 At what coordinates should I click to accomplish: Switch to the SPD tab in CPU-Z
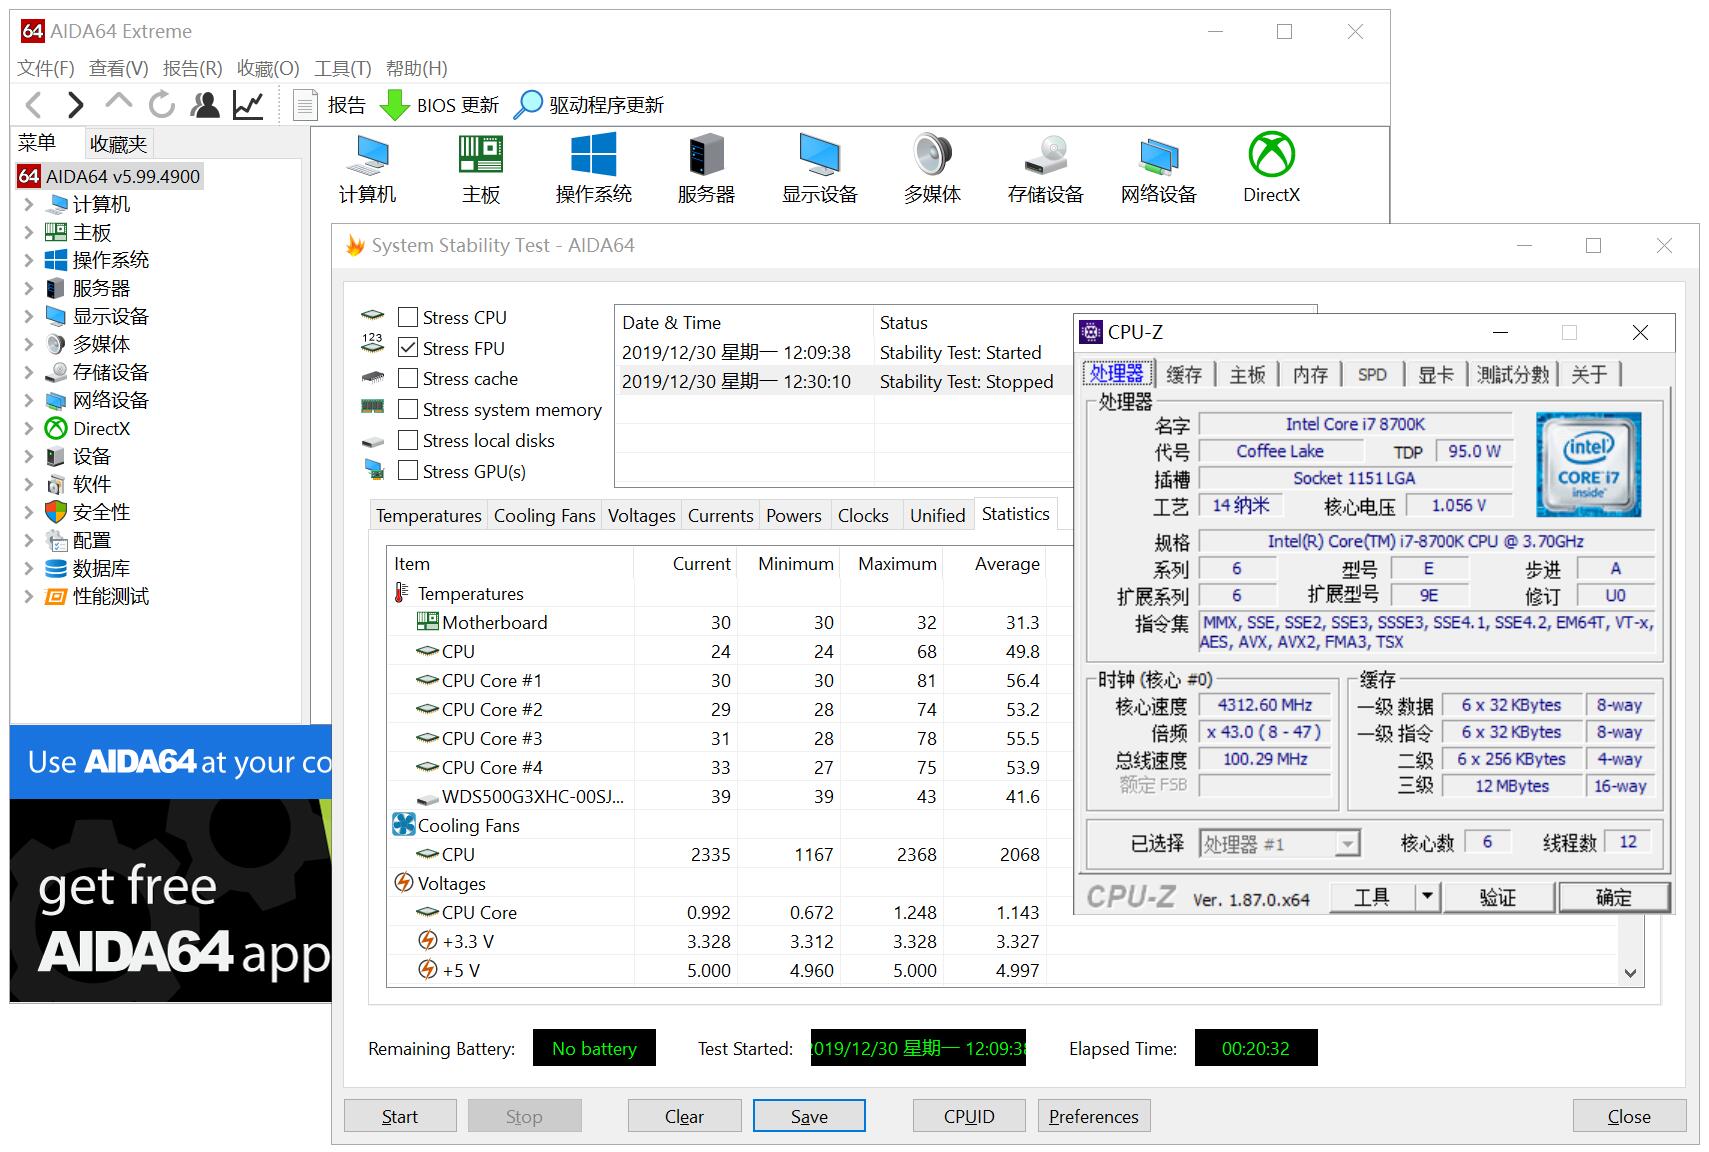1372,374
